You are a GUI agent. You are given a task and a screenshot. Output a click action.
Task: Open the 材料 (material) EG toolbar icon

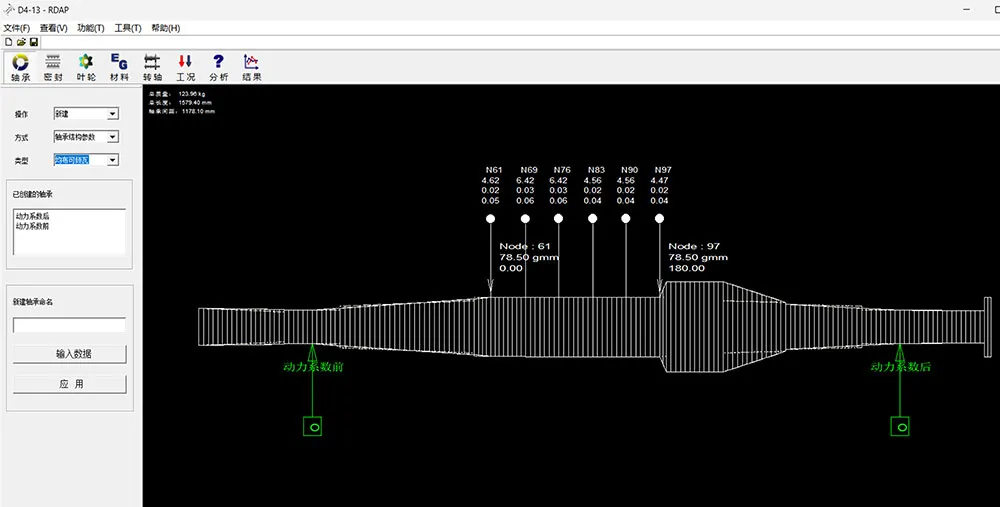119,67
